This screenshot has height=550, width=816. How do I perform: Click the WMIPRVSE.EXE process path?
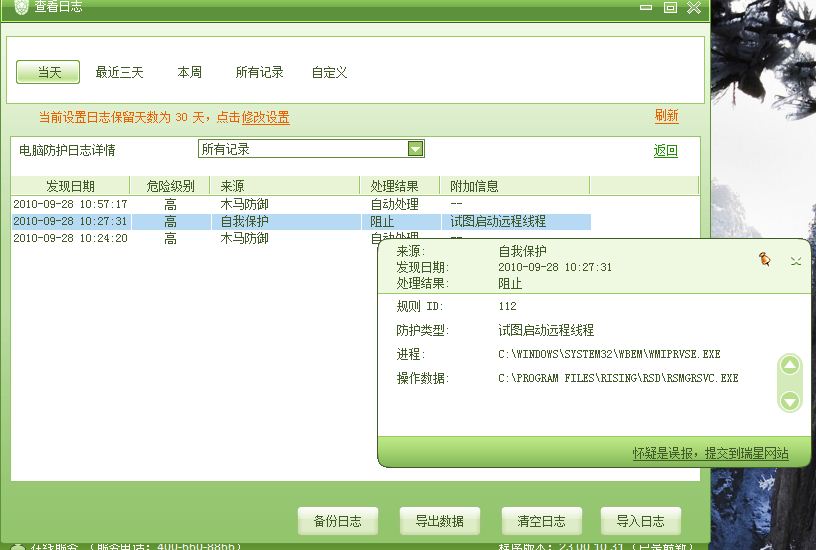[x=609, y=354]
